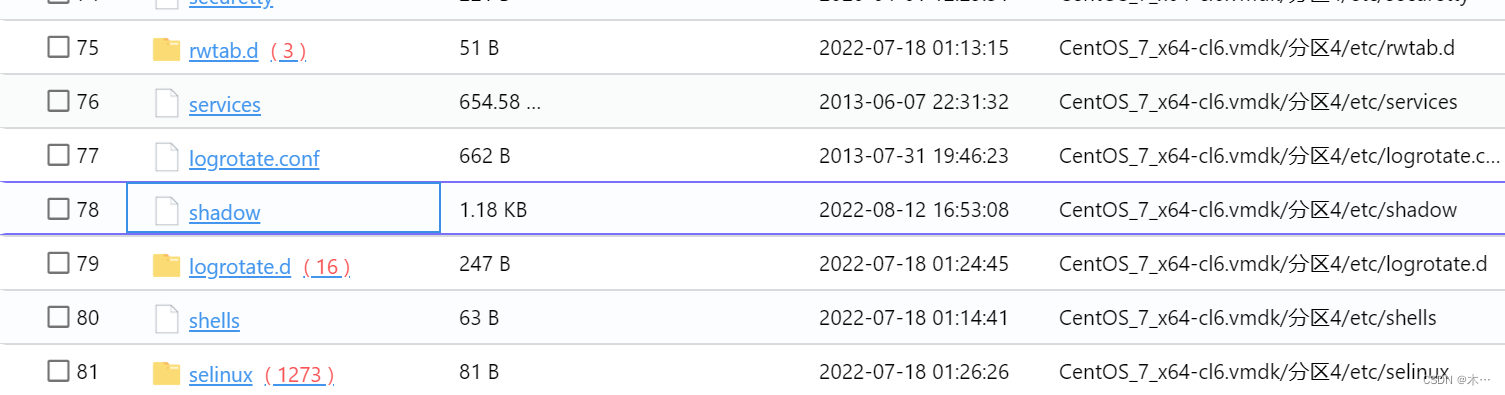The height and width of the screenshot is (395, 1505).
Task: Click the logrotate.conf file icon
Action: pyautogui.click(x=166, y=158)
